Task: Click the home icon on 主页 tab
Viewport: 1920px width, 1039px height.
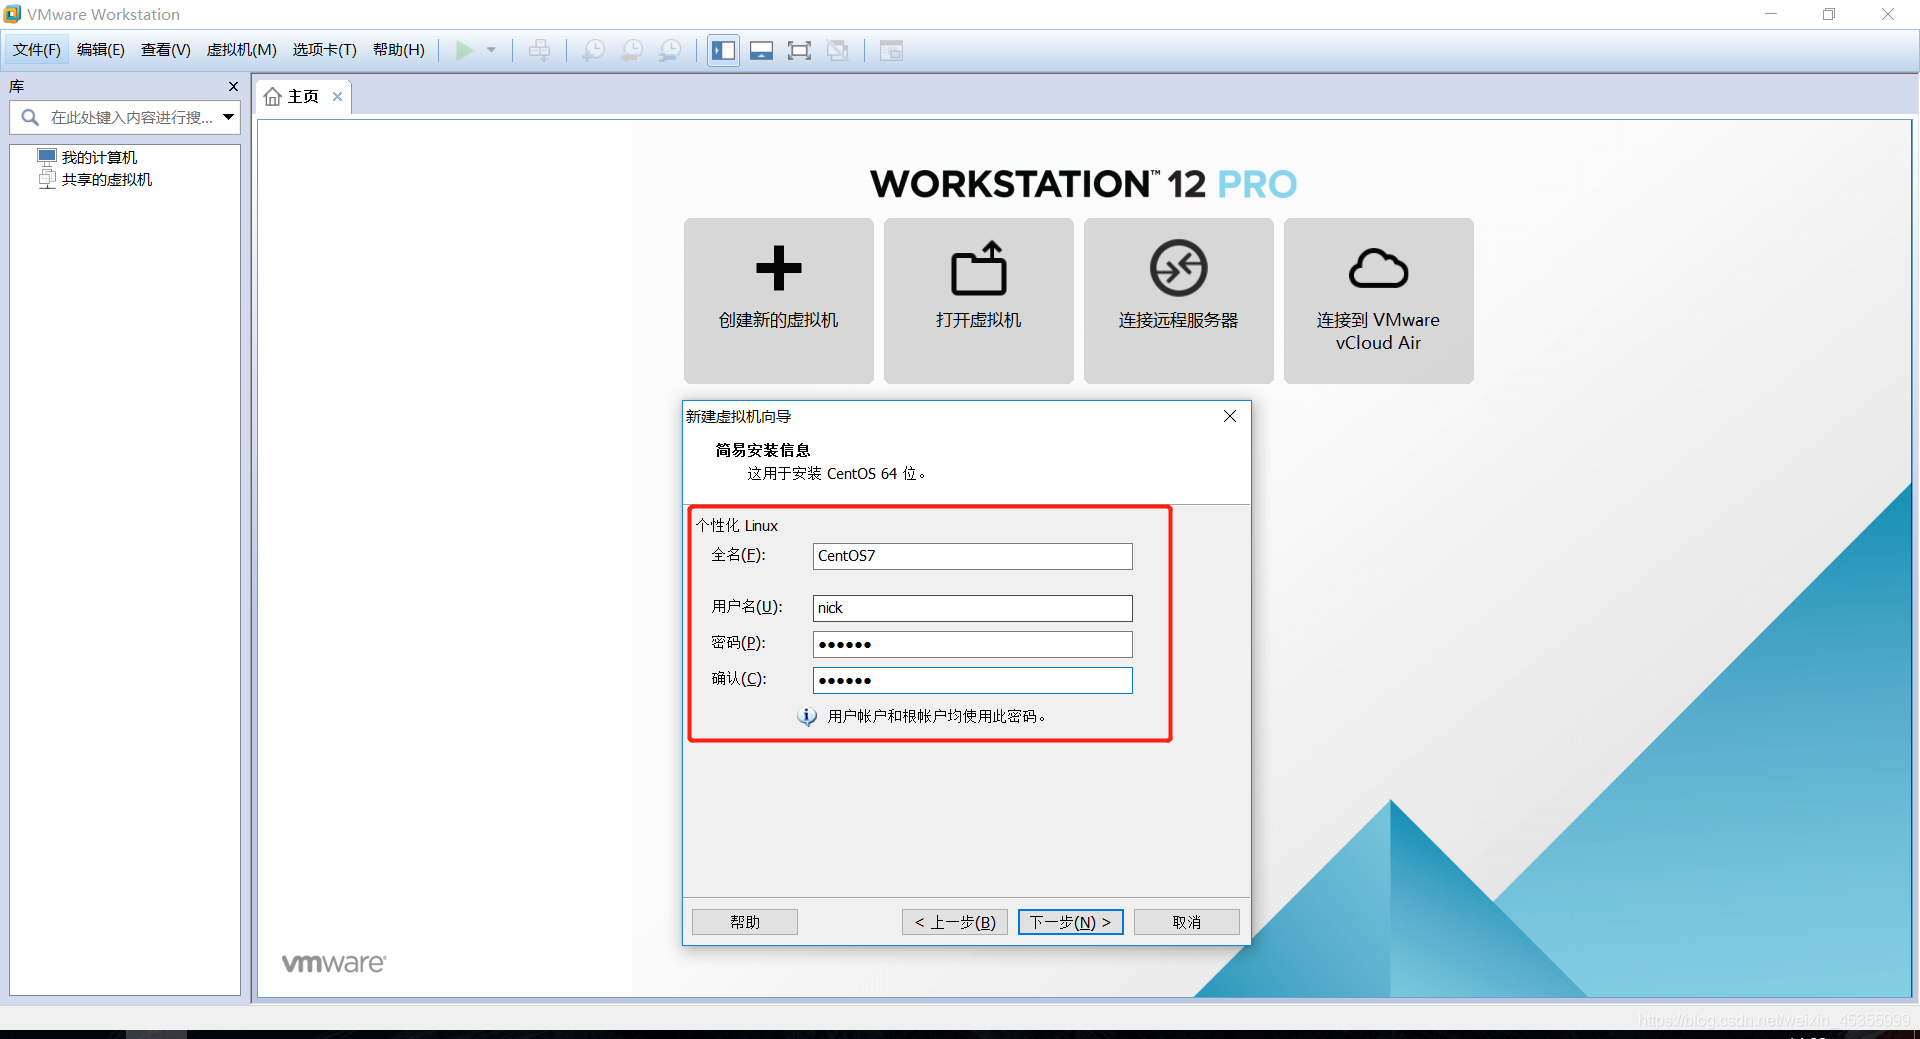Action: pyautogui.click(x=272, y=97)
